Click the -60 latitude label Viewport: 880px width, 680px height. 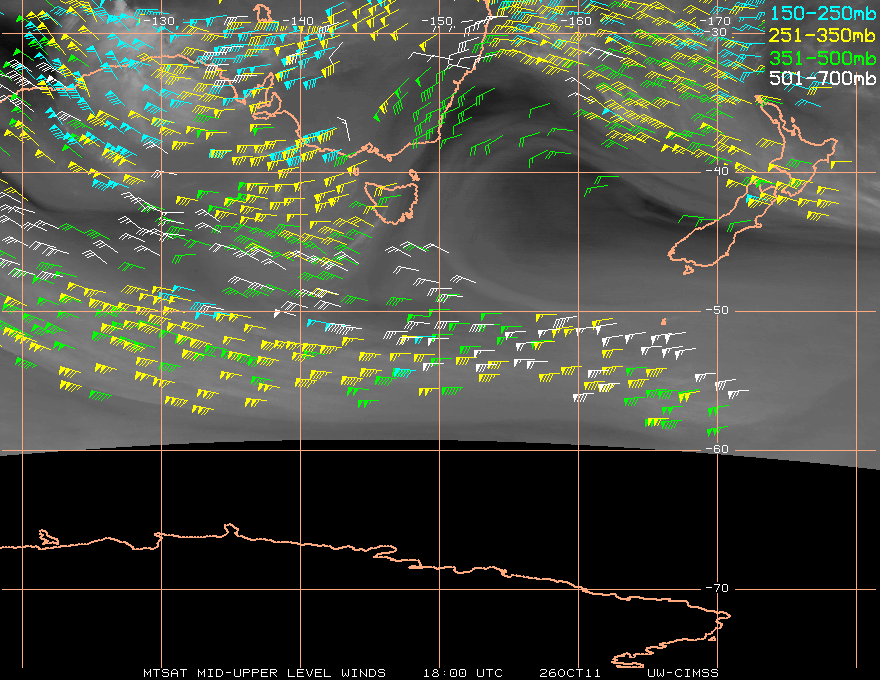click(x=717, y=449)
